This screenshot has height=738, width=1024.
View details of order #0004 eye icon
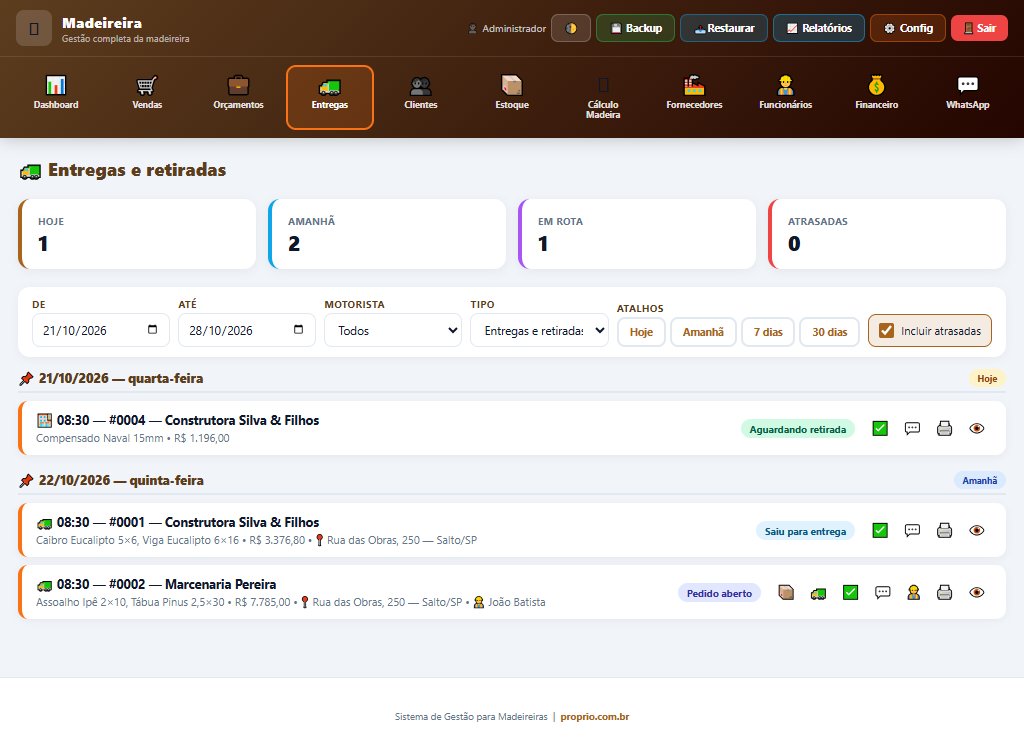pos(976,428)
